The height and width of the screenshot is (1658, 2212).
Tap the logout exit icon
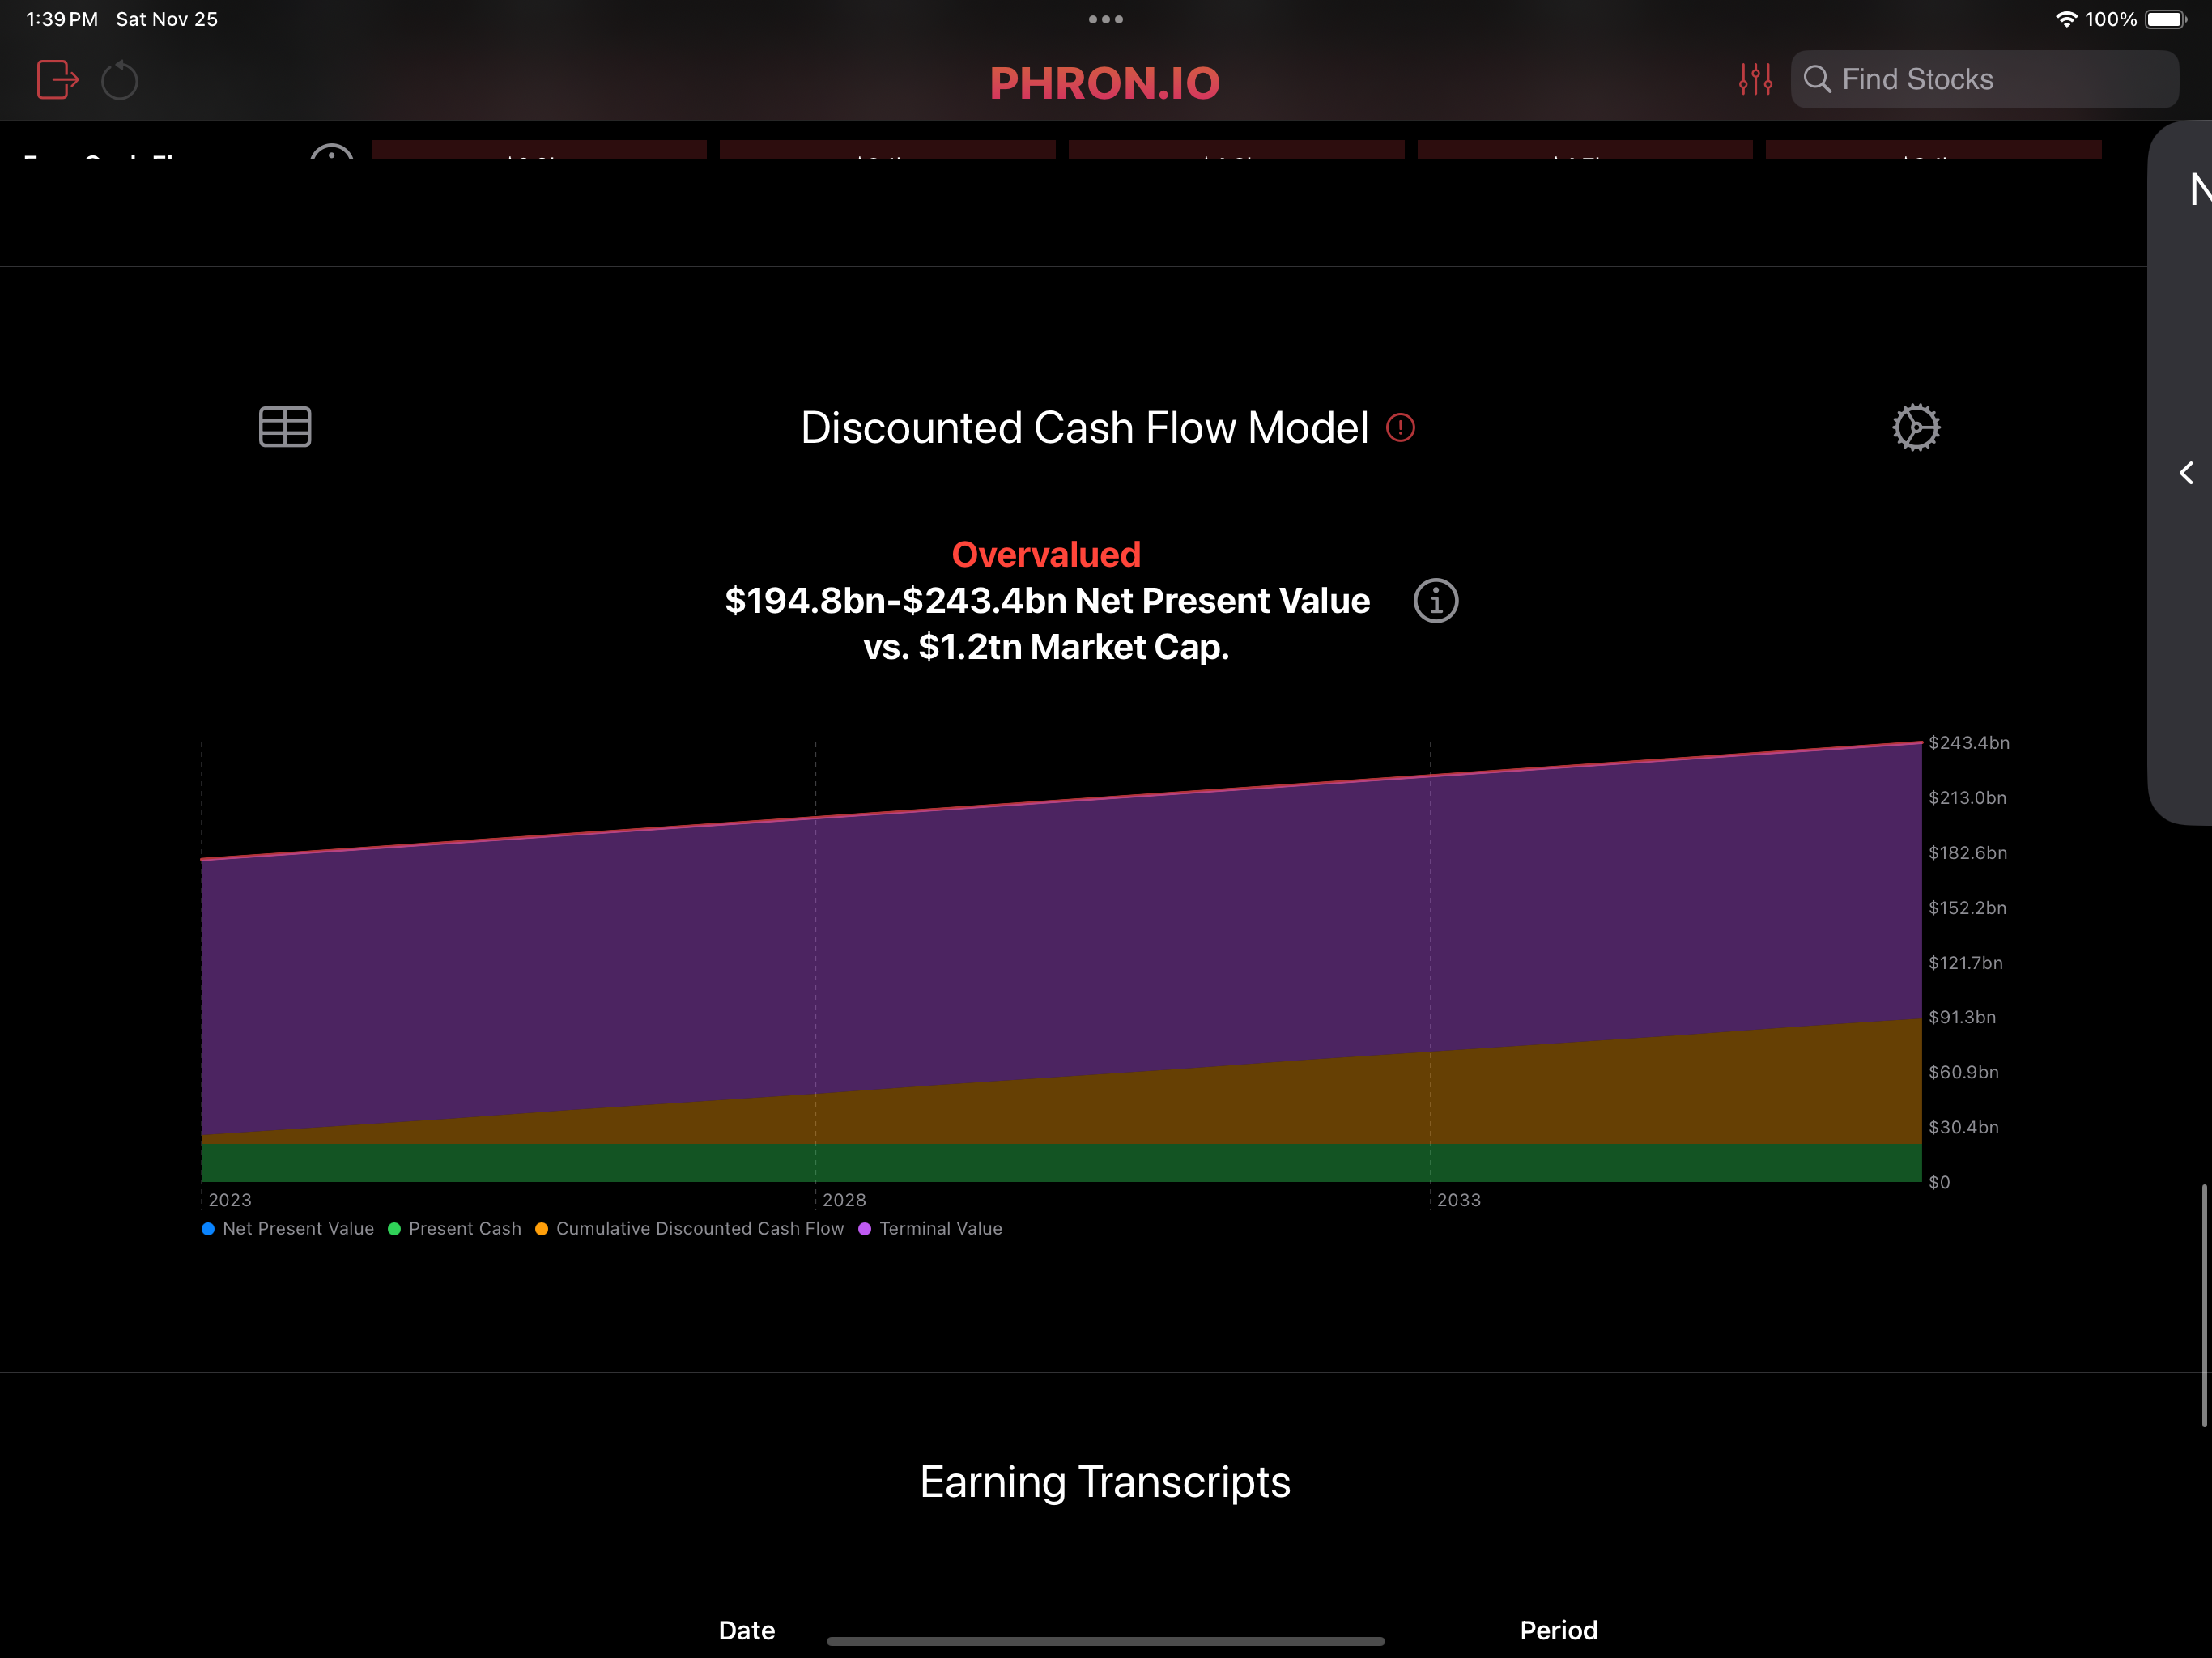click(57, 80)
